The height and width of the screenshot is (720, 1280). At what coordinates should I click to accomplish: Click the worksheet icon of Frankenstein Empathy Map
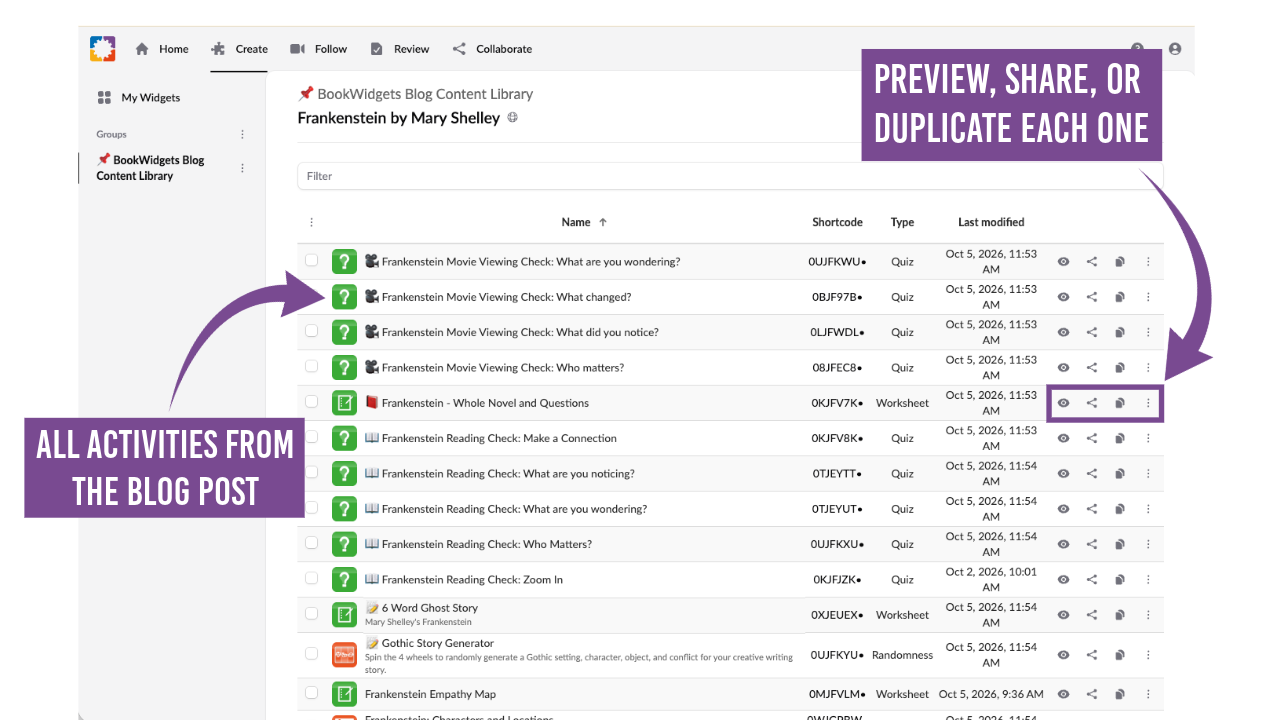coord(344,694)
